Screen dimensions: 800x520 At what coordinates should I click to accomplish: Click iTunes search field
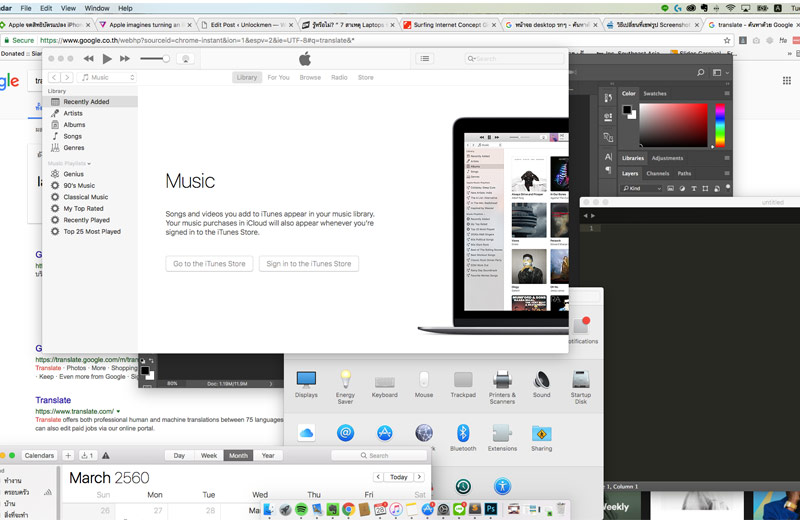(x=514, y=59)
